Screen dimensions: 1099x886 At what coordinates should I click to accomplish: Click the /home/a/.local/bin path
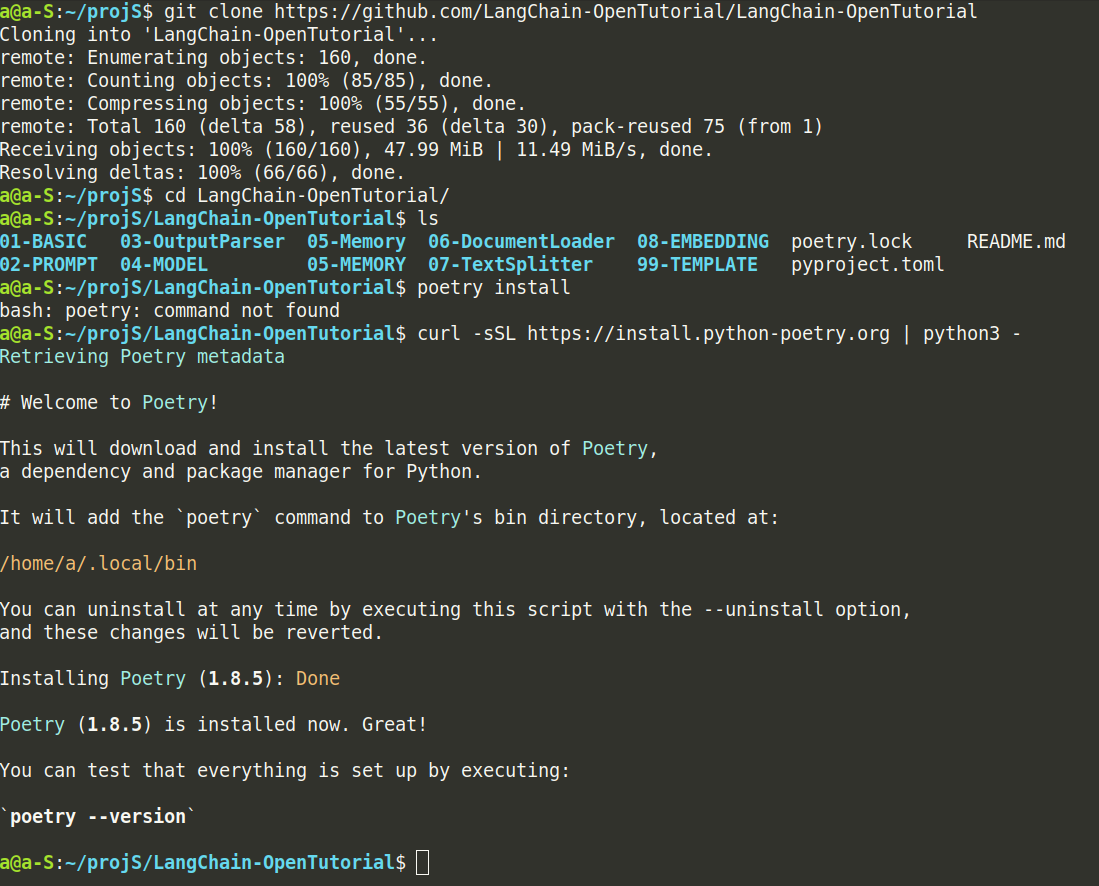coord(99,564)
